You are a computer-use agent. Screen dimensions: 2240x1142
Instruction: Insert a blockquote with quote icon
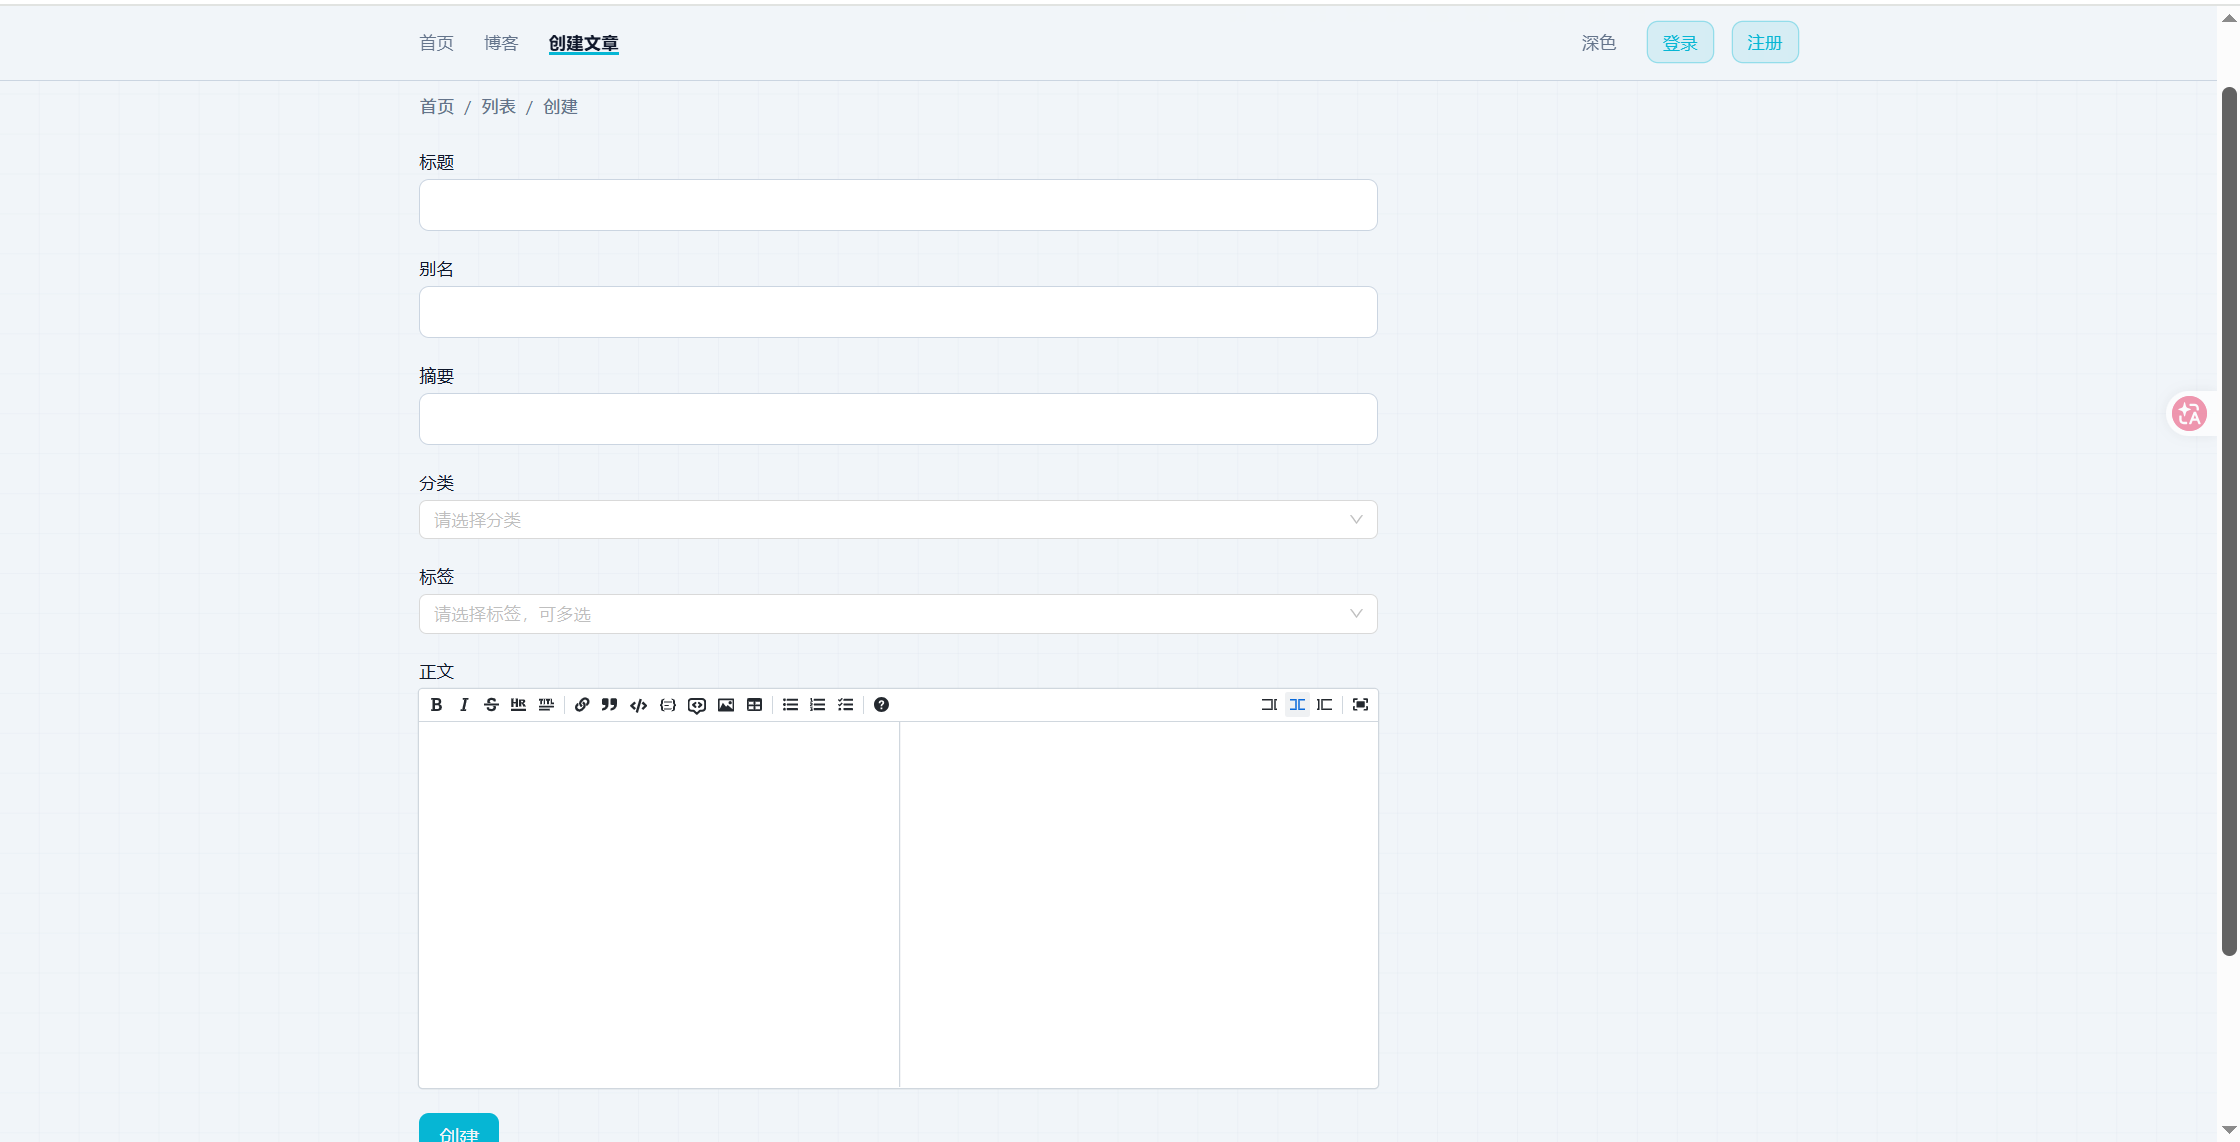click(609, 705)
